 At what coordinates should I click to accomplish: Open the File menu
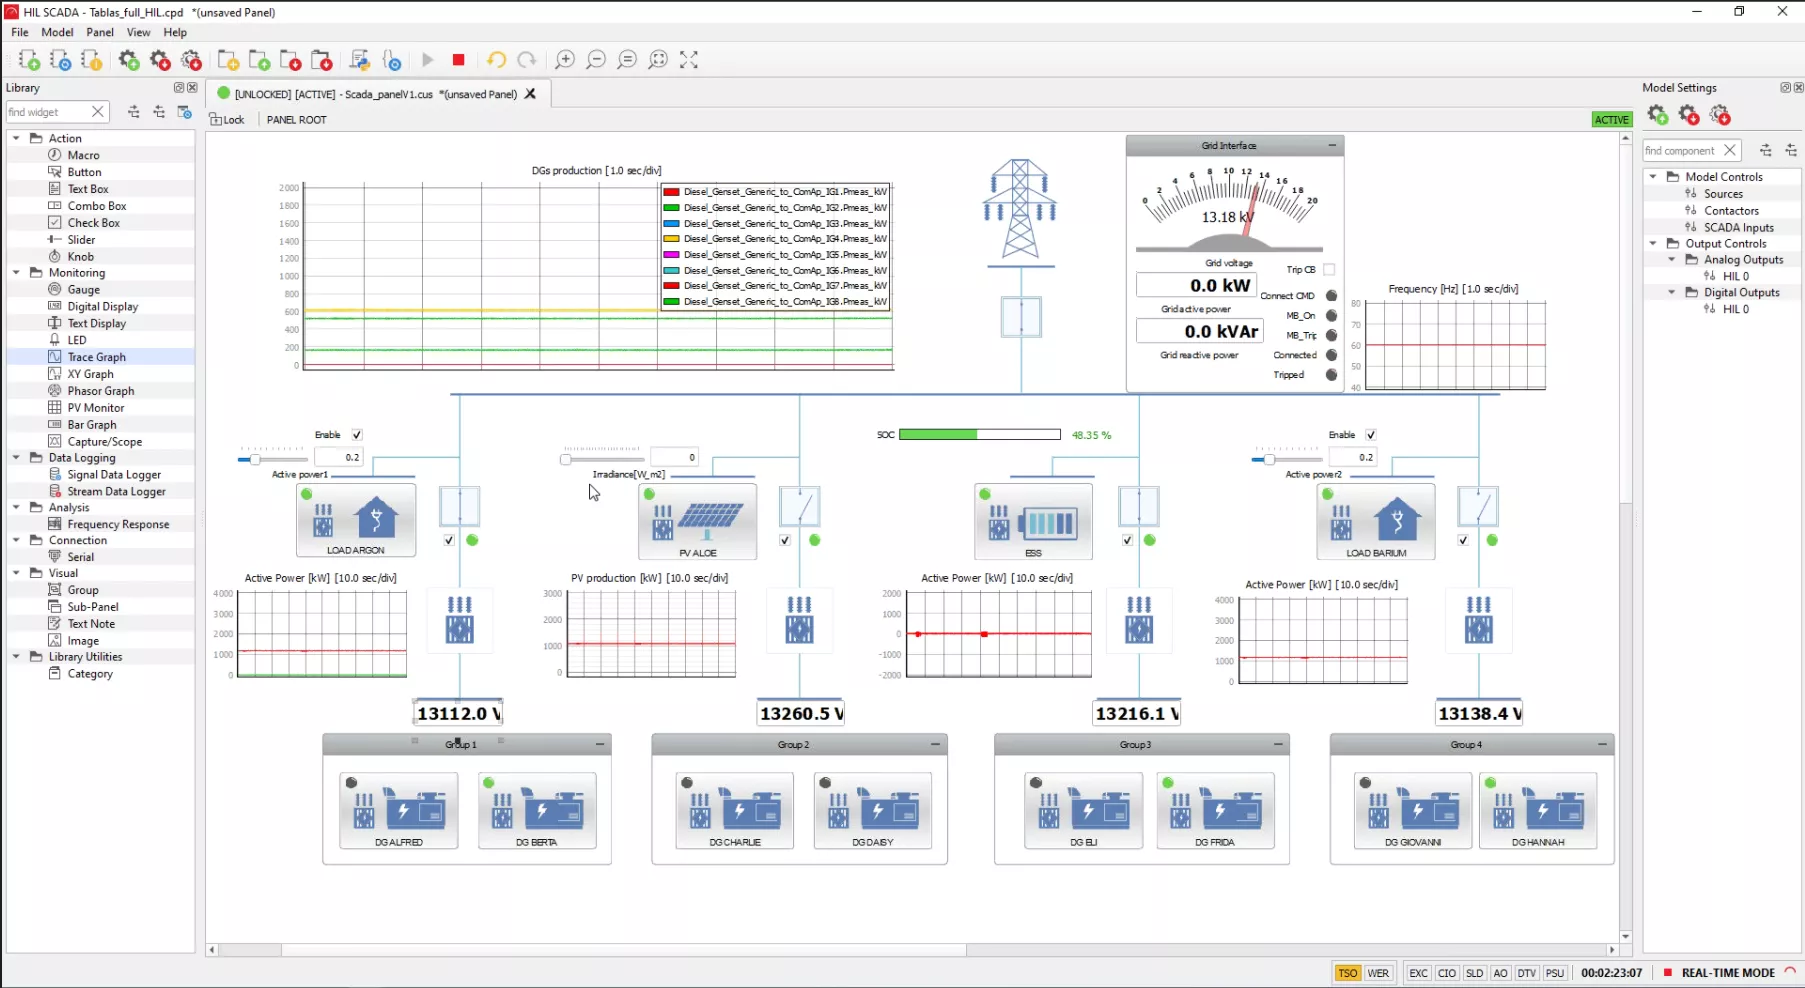point(20,32)
